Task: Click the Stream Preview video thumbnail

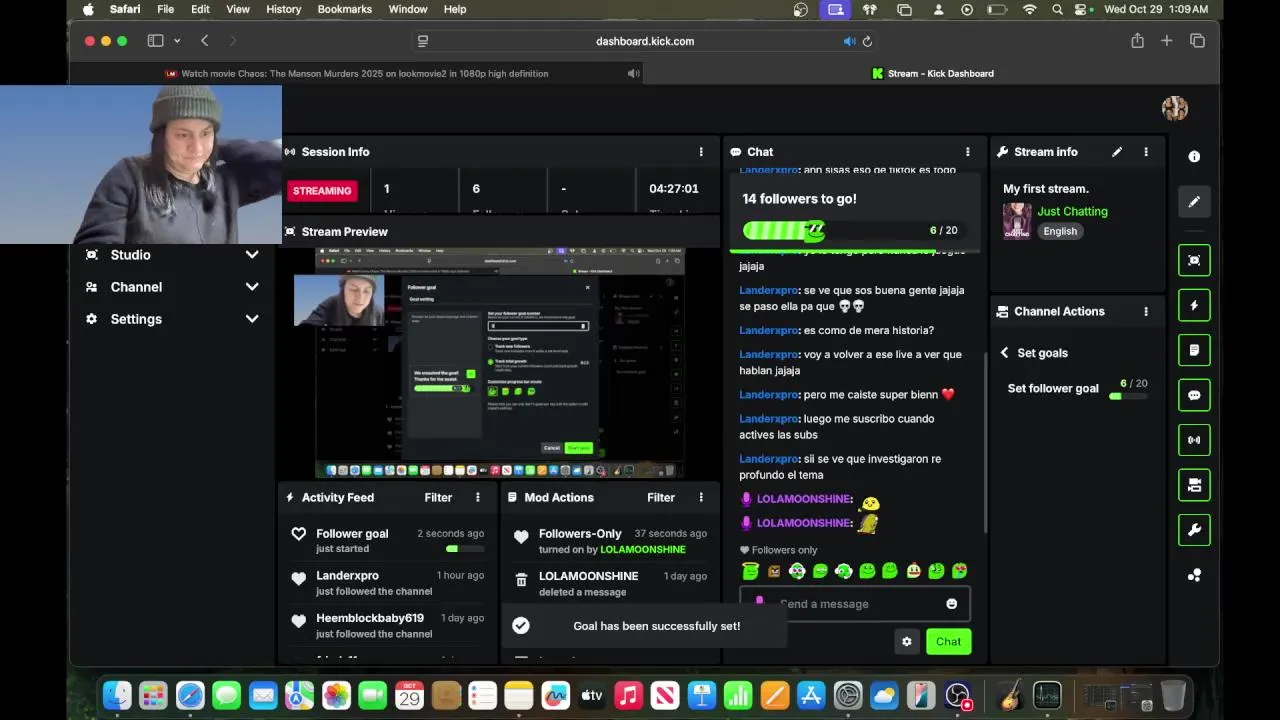Action: pos(500,363)
